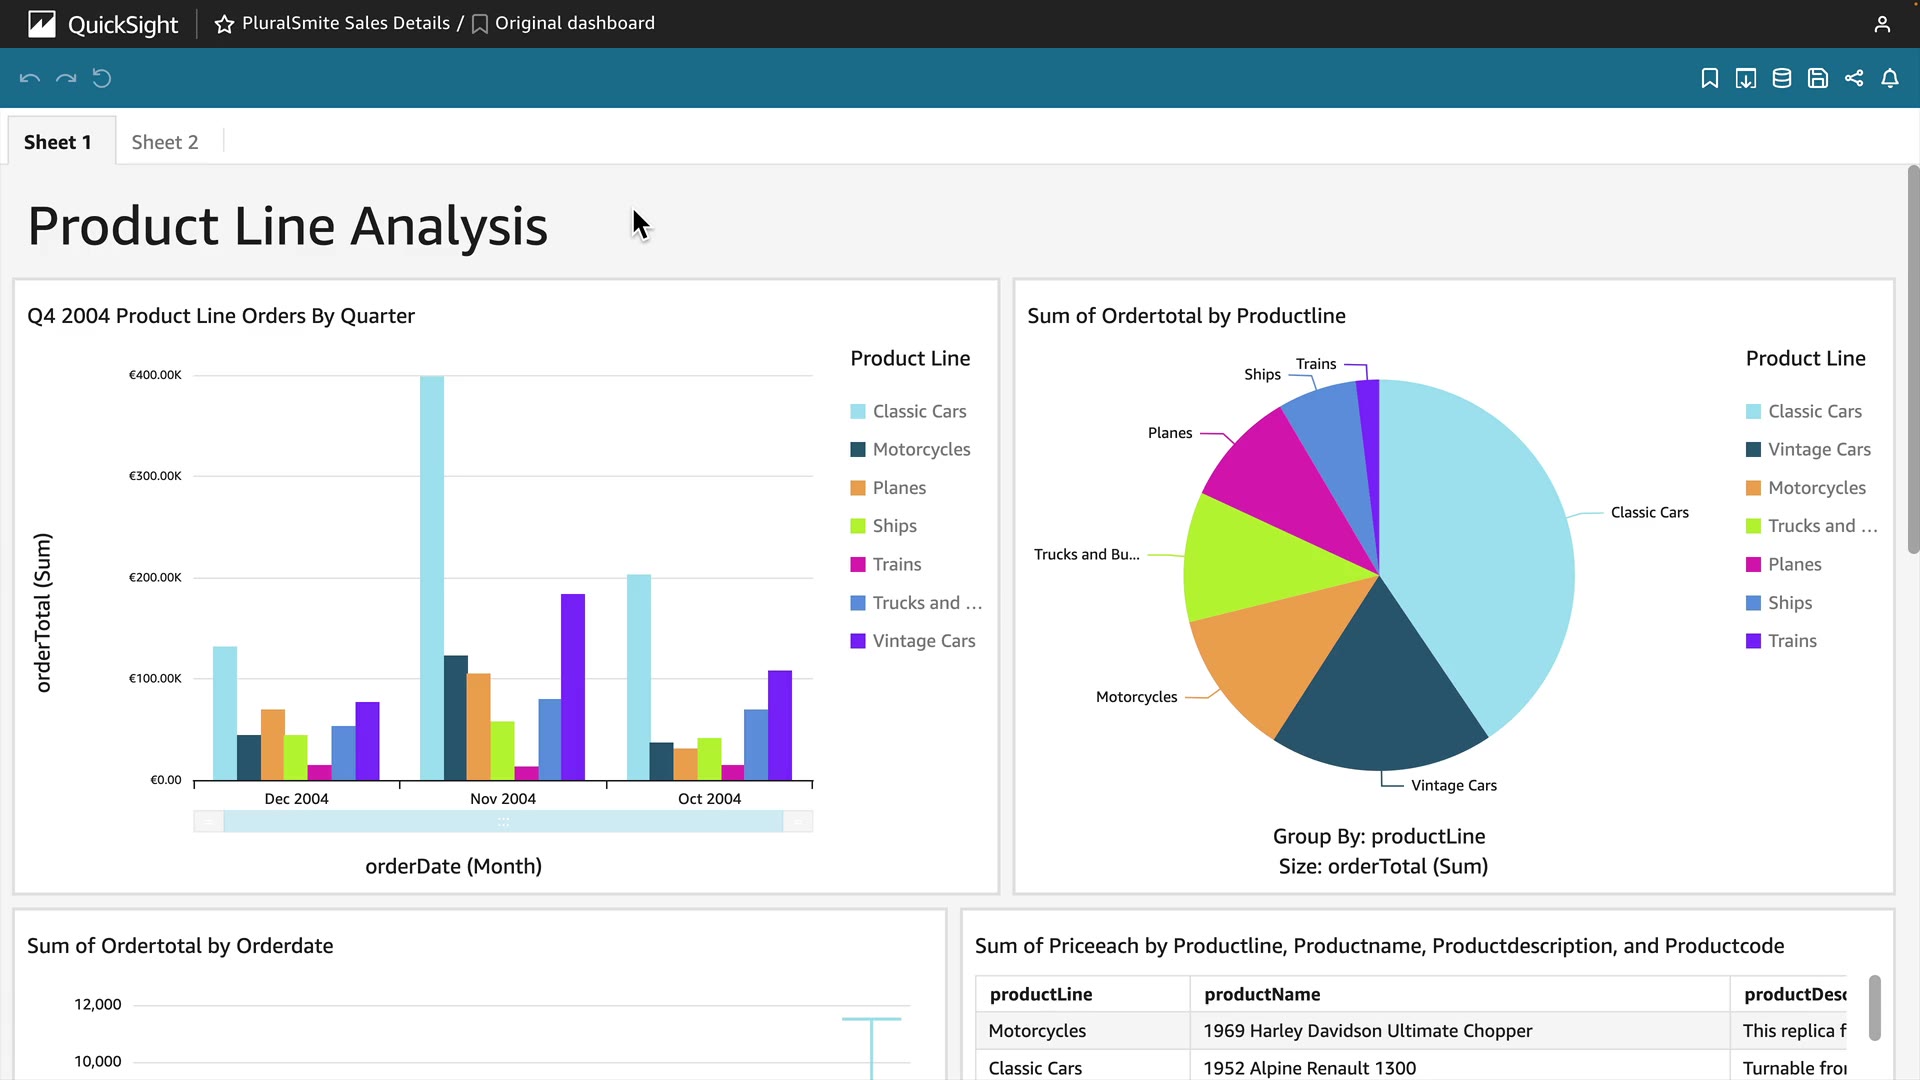Select Motorcycles color swatch in bar legend
The width and height of the screenshot is (1920, 1080).
point(858,450)
